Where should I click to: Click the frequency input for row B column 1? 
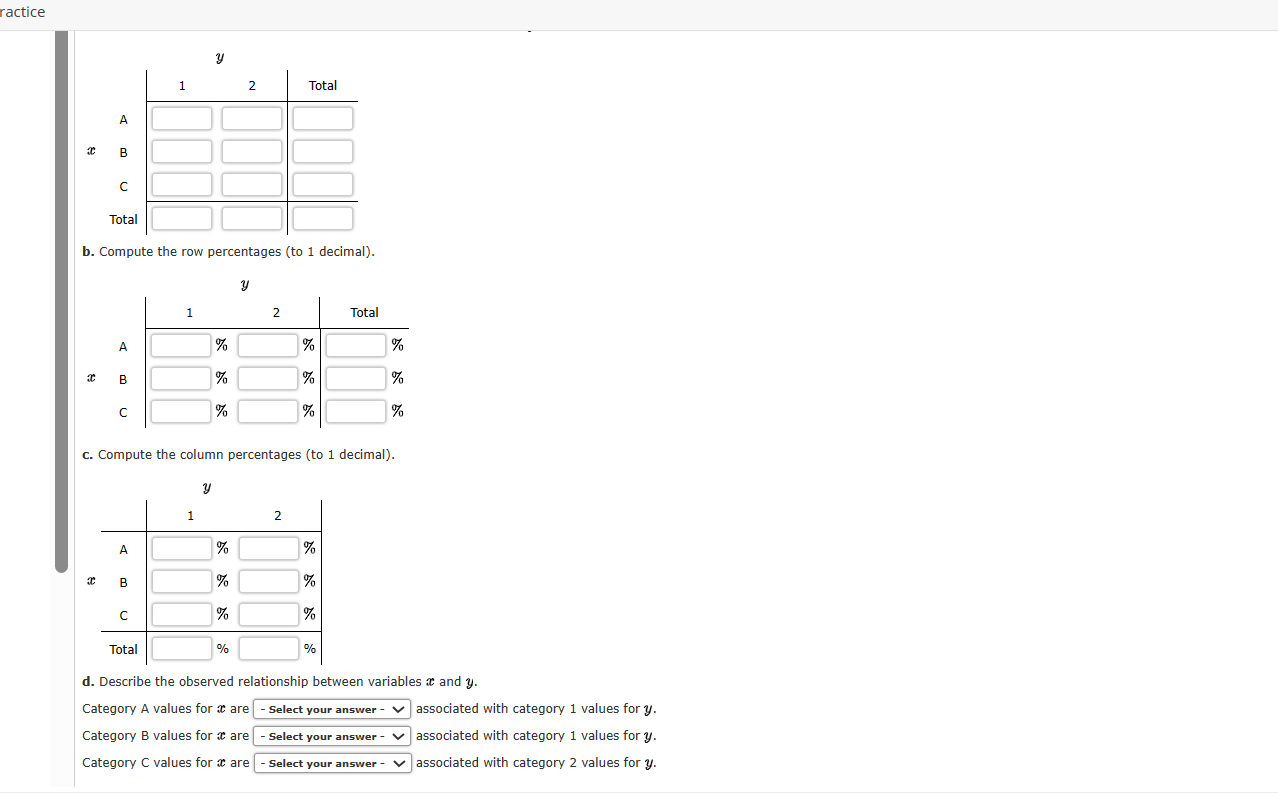click(x=181, y=151)
